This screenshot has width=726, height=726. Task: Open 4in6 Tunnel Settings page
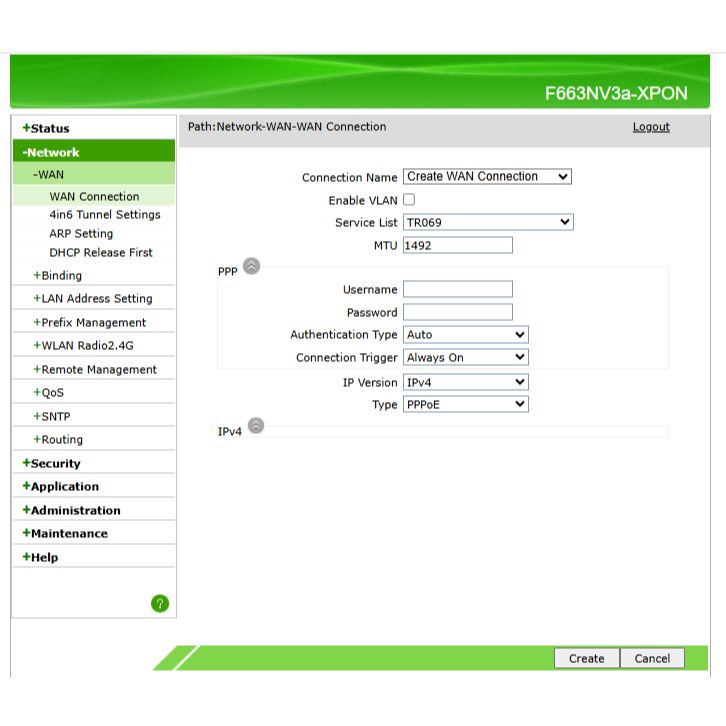click(x=105, y=215)
